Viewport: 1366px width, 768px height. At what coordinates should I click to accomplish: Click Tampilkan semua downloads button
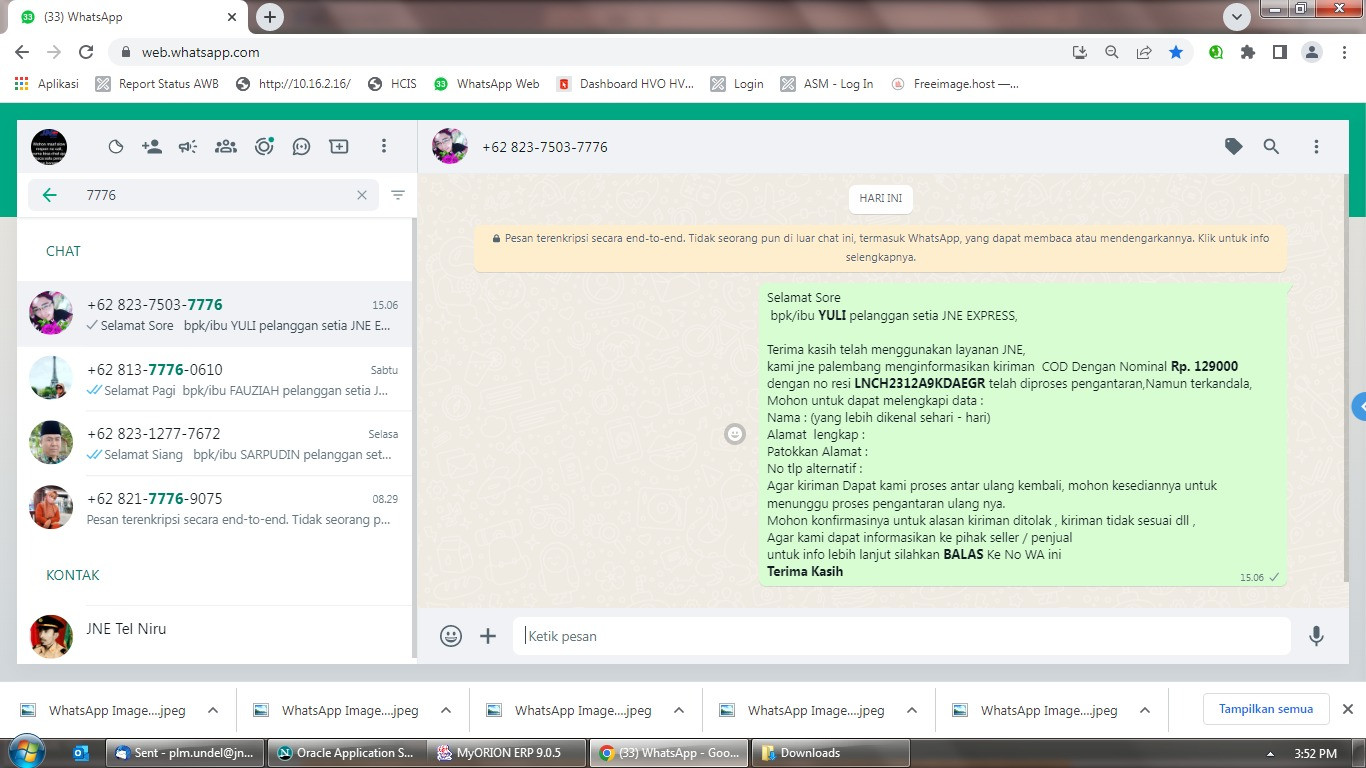[x=1266, y=709]
